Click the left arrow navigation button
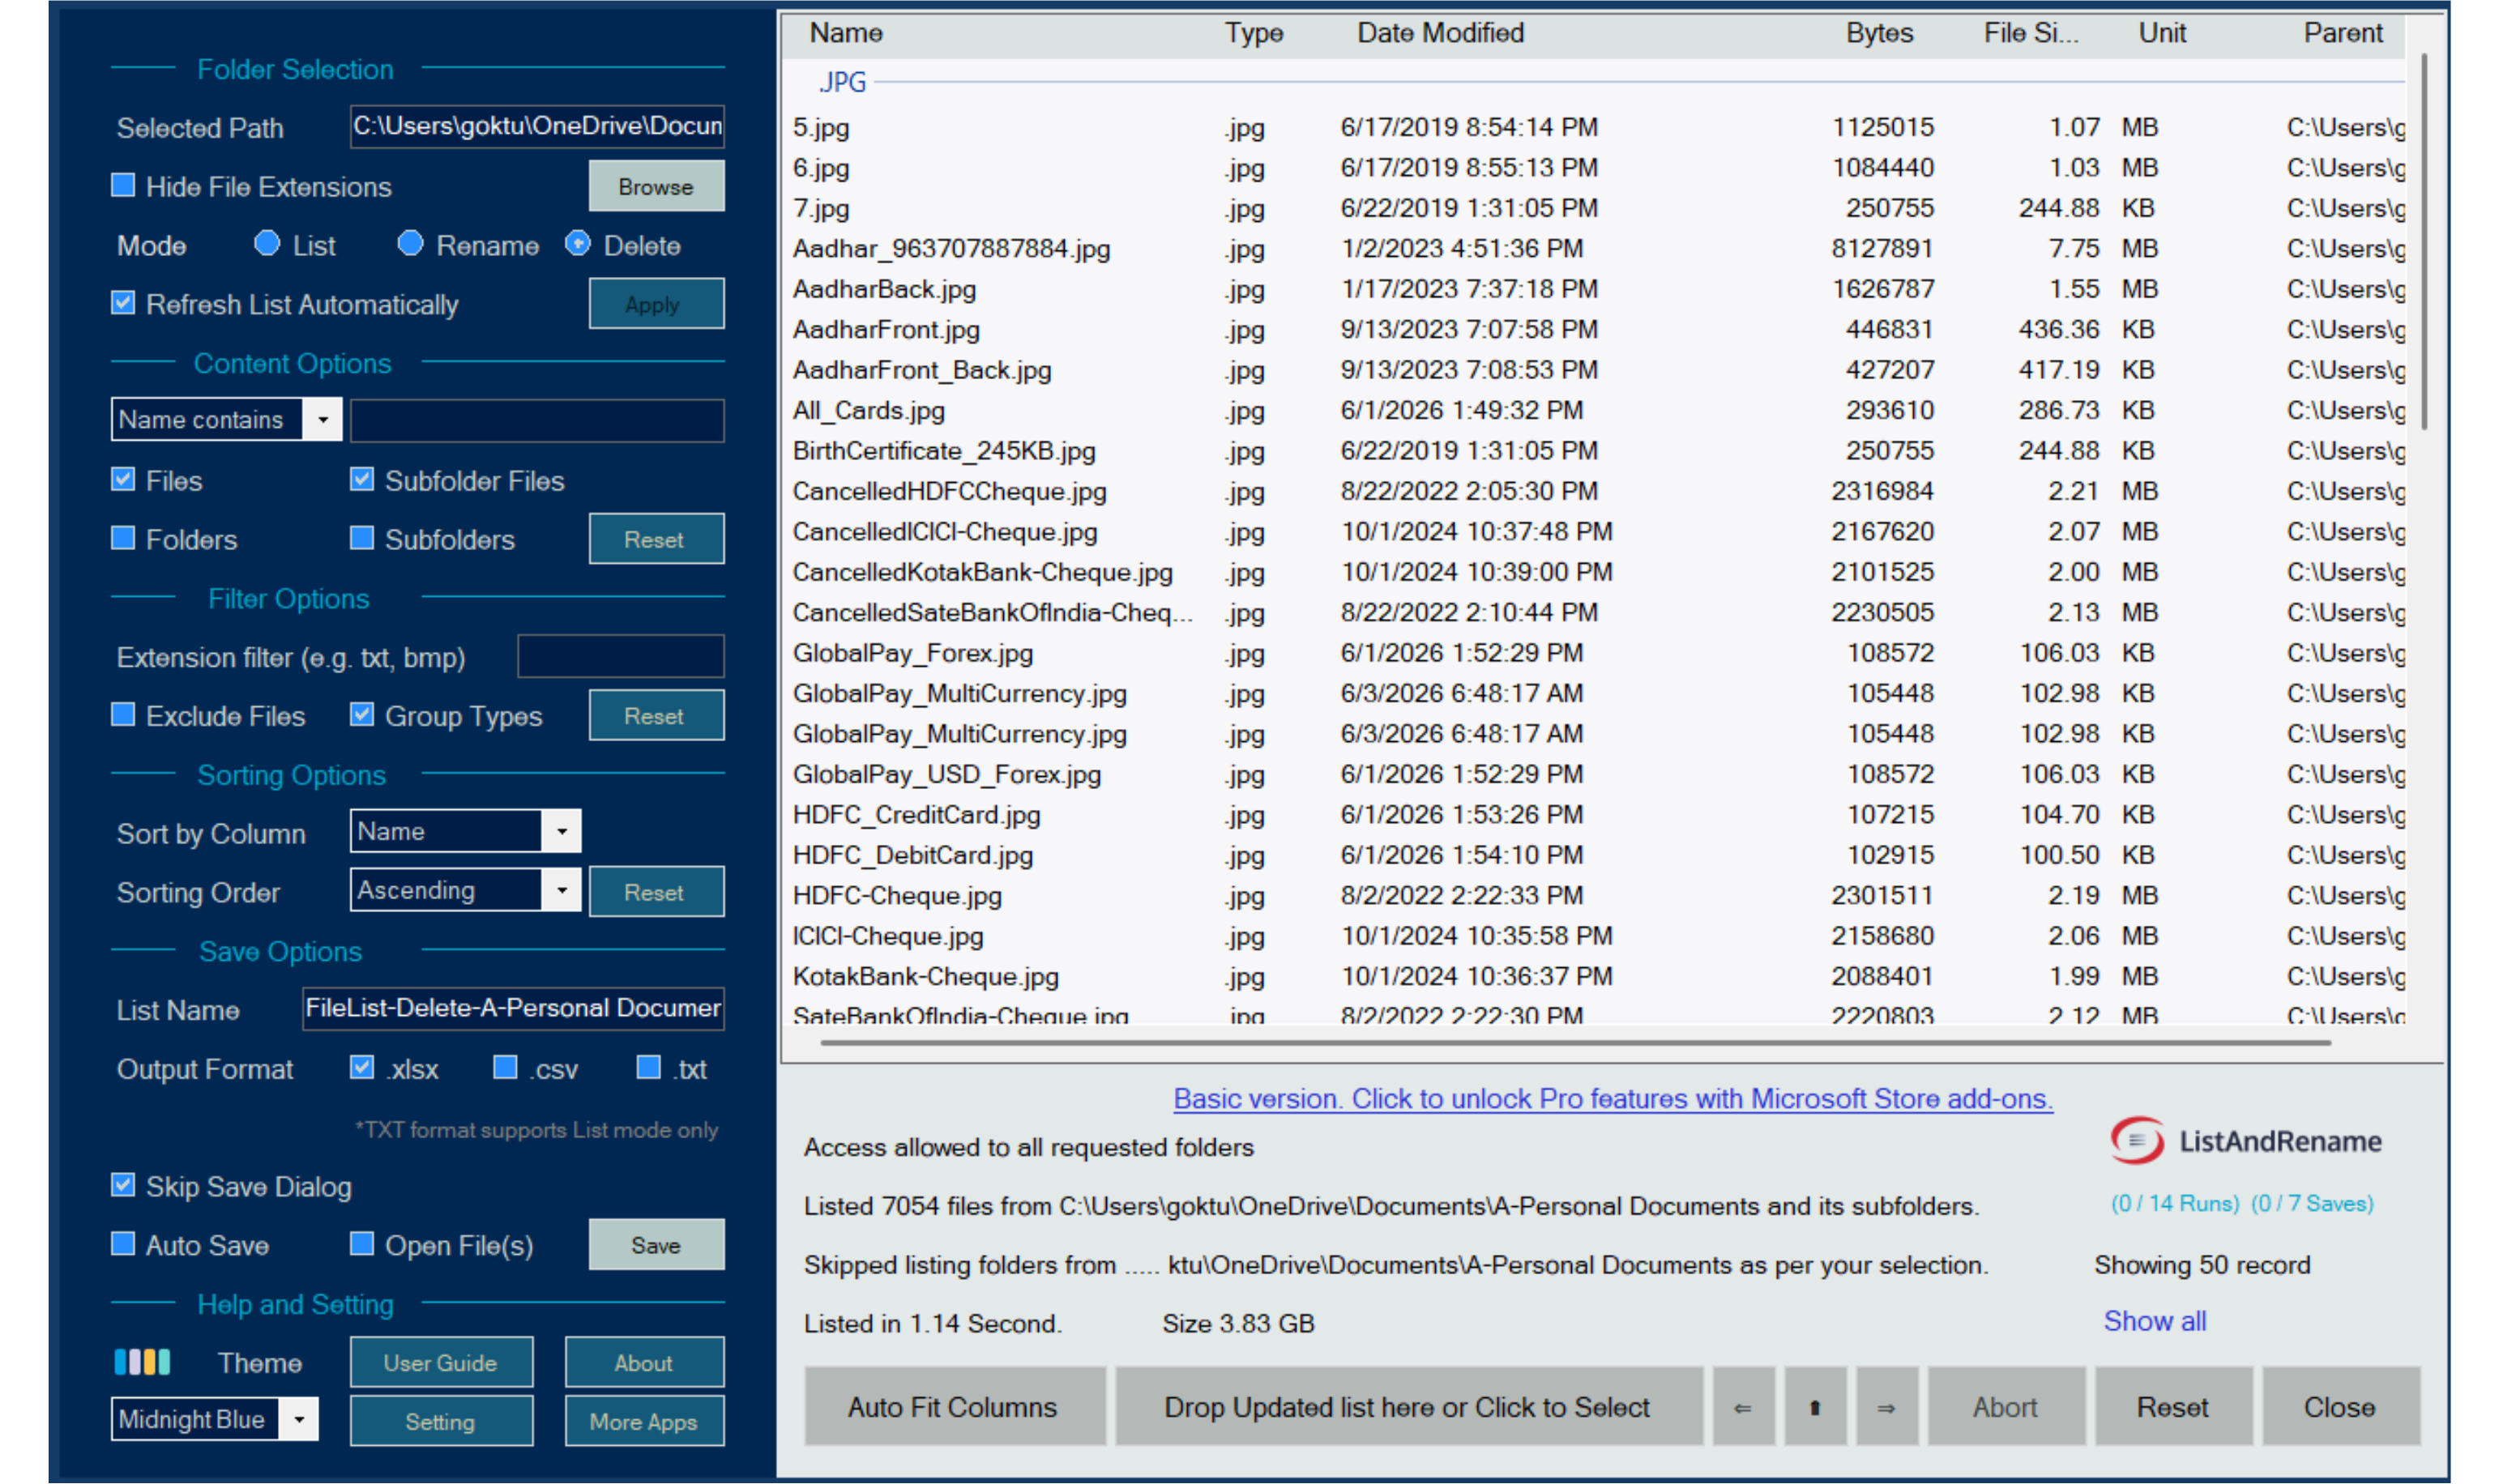2499x1484 pixels. point(1743,1407)
